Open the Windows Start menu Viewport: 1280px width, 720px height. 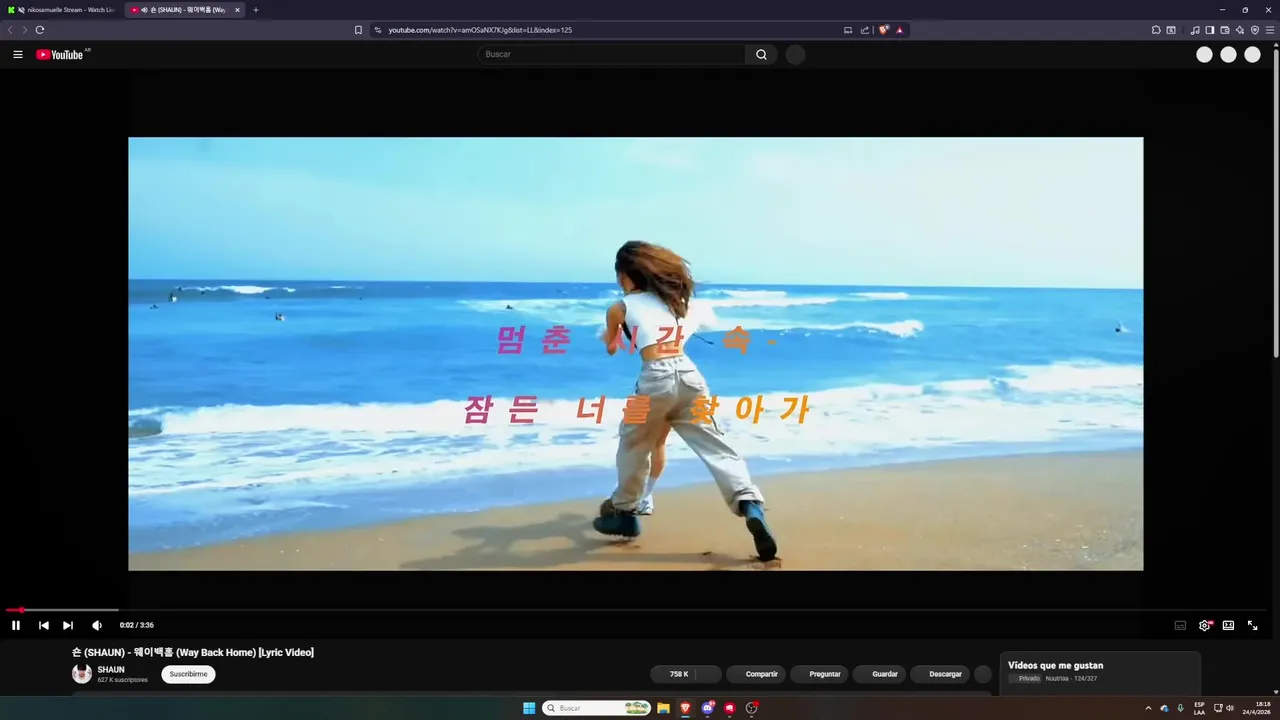pos(529,708)
